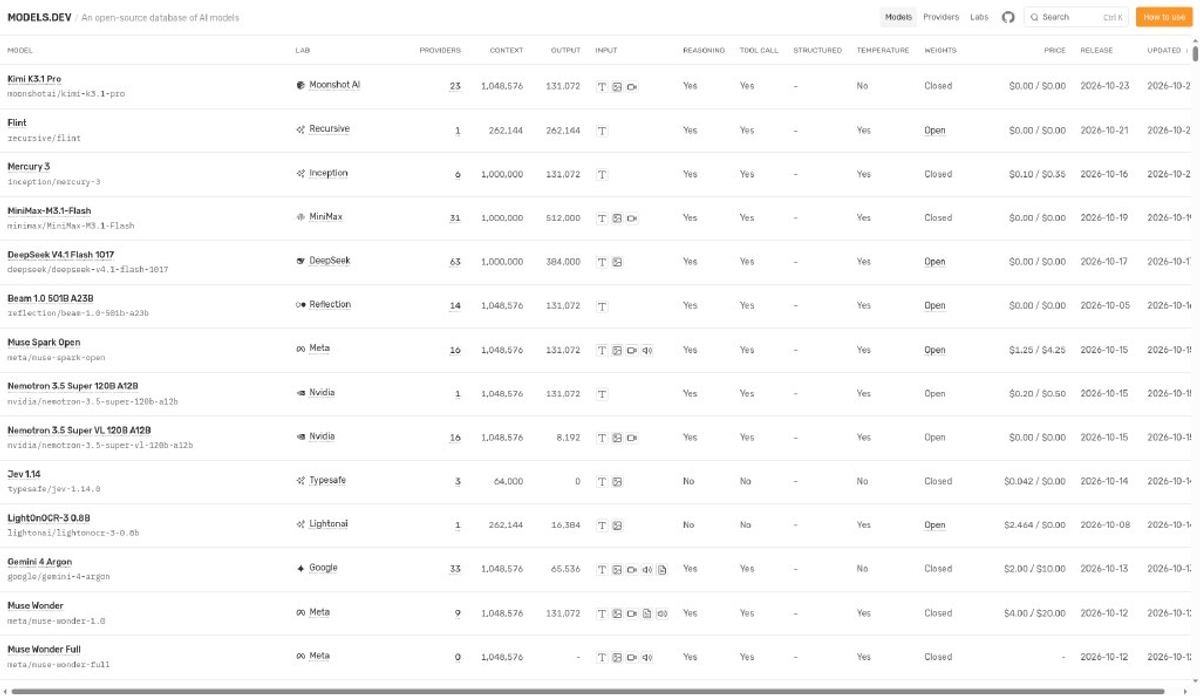Viewport: 1200px width, 696px height.
Task: Click Meta logo in Muse Spark Open row
Action: pos(300,349)
